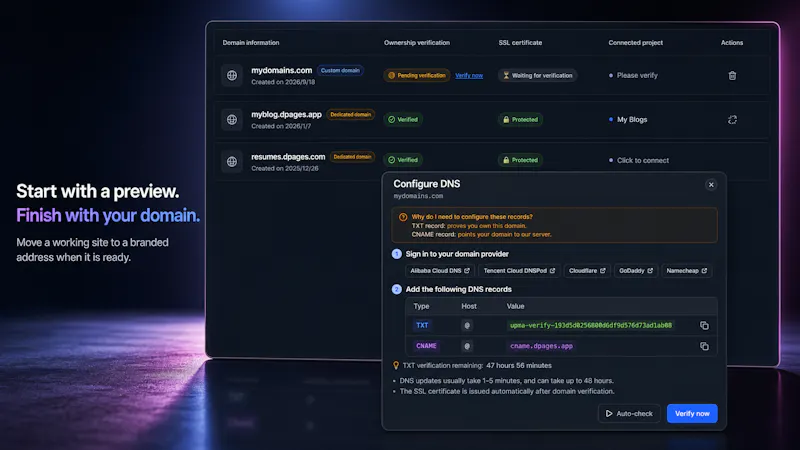
Task: Open Alibaba Cloud DNS provider link
Action: coord(440,271)
